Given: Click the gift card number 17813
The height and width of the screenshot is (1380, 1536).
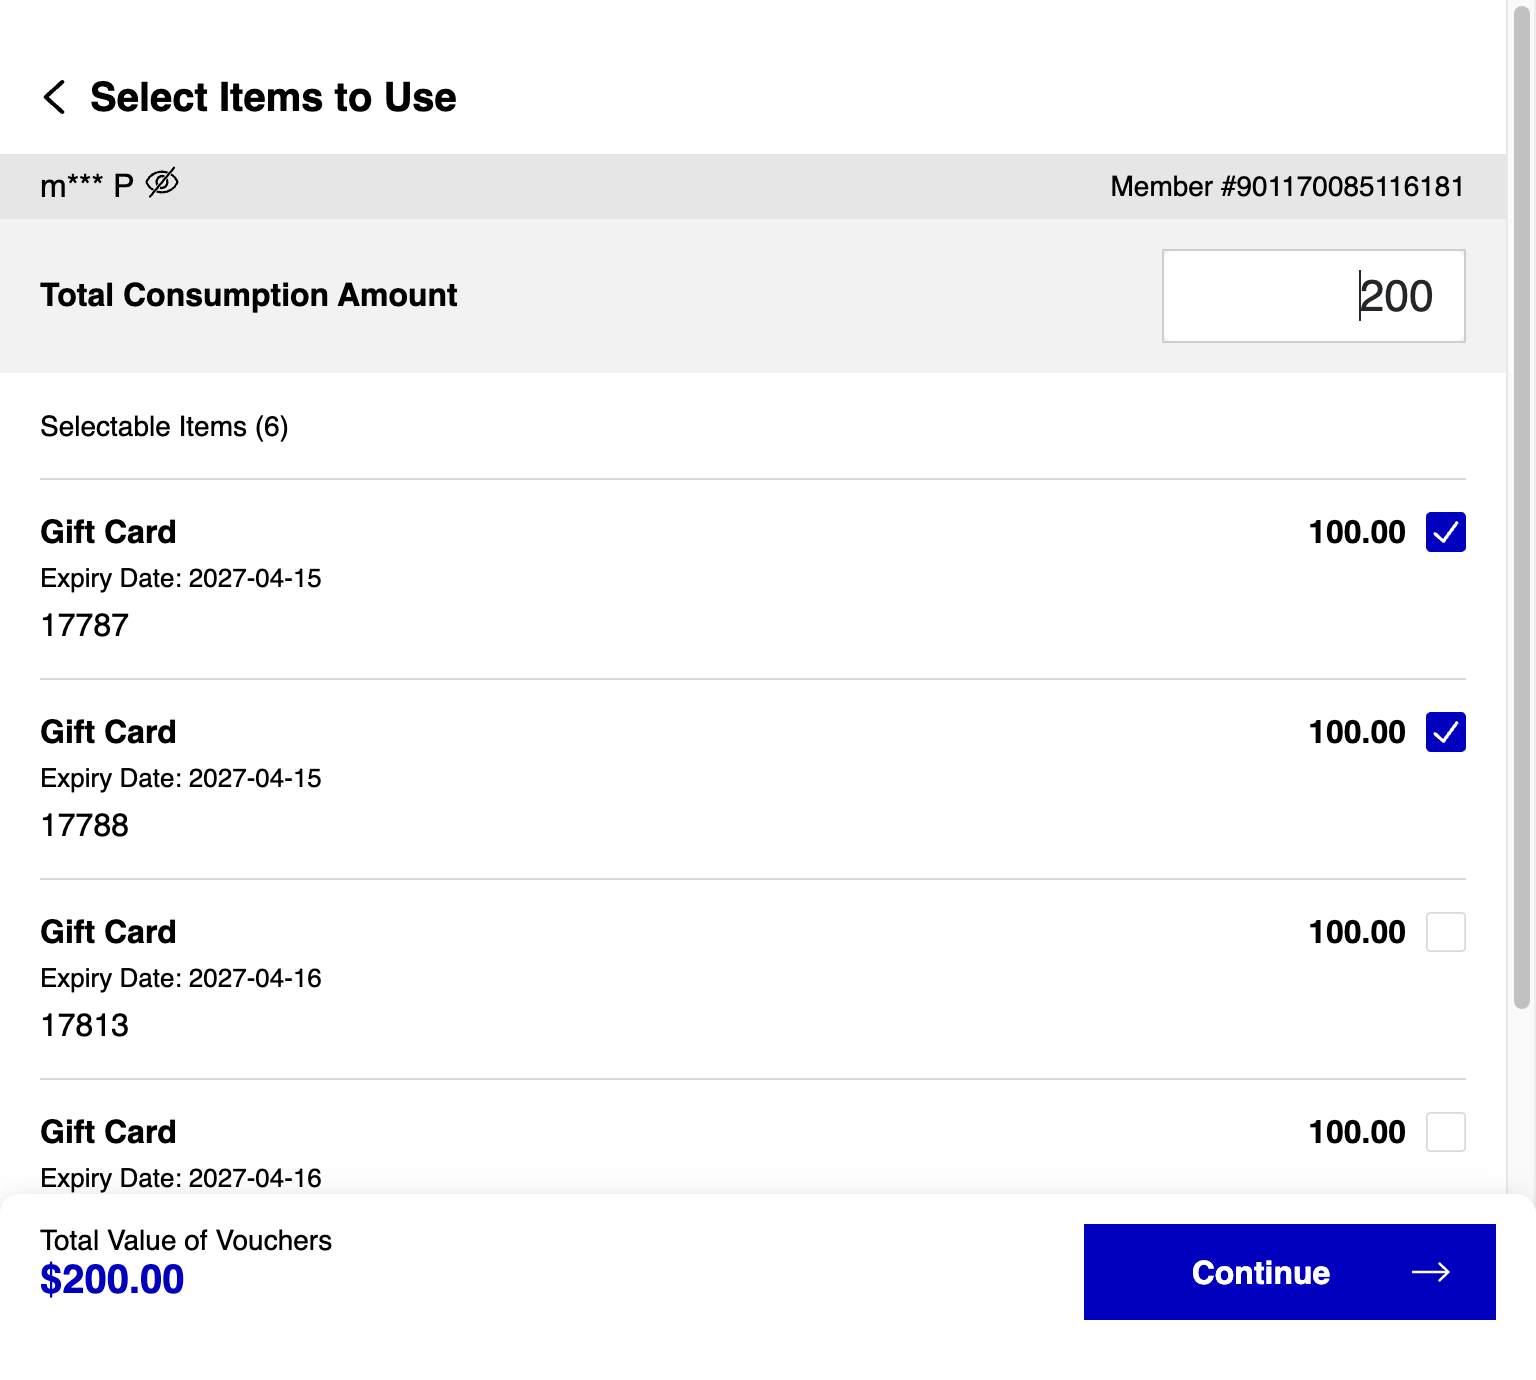Looking at the screenshot, I should coord(85,1025).
